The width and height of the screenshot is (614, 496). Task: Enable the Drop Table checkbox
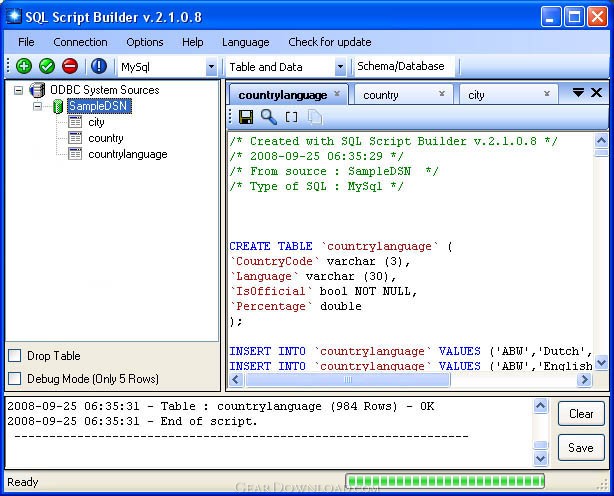[x=14, y=355]
